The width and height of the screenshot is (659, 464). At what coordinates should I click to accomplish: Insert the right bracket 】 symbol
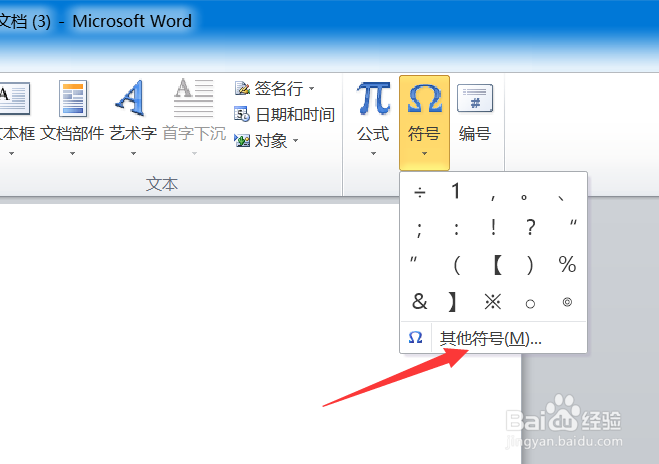click(x=452, y=302)
